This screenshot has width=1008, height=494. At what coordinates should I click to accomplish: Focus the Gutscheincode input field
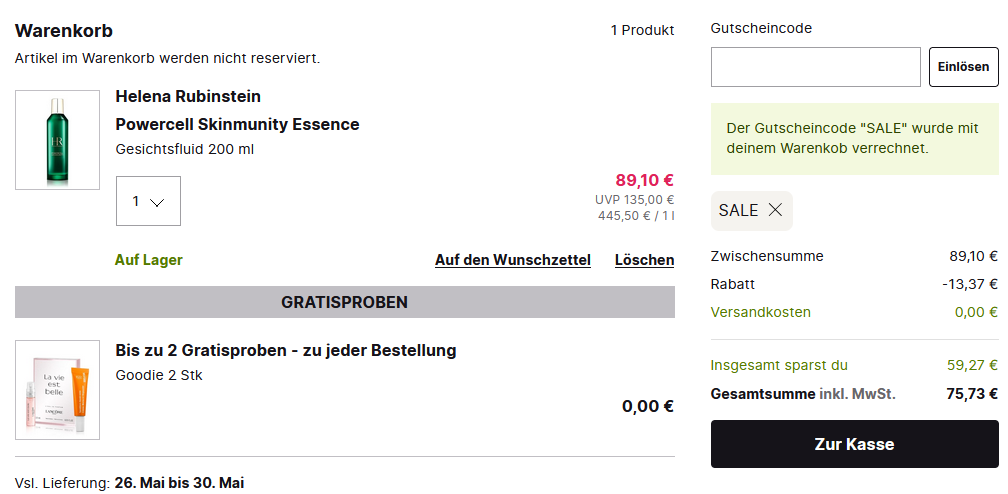click(x=815, y=67)
